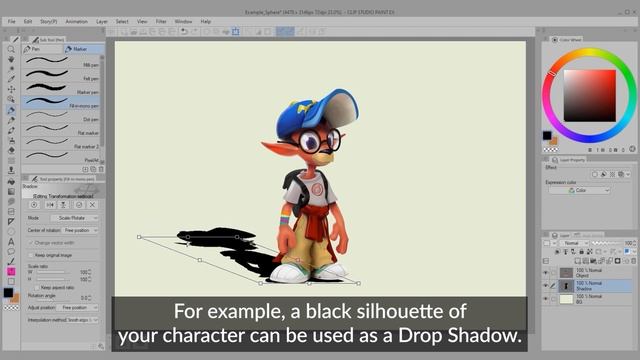Screen dimensions: 640x360
Task: Select the Balloon tool
Action: click(11, 251)
